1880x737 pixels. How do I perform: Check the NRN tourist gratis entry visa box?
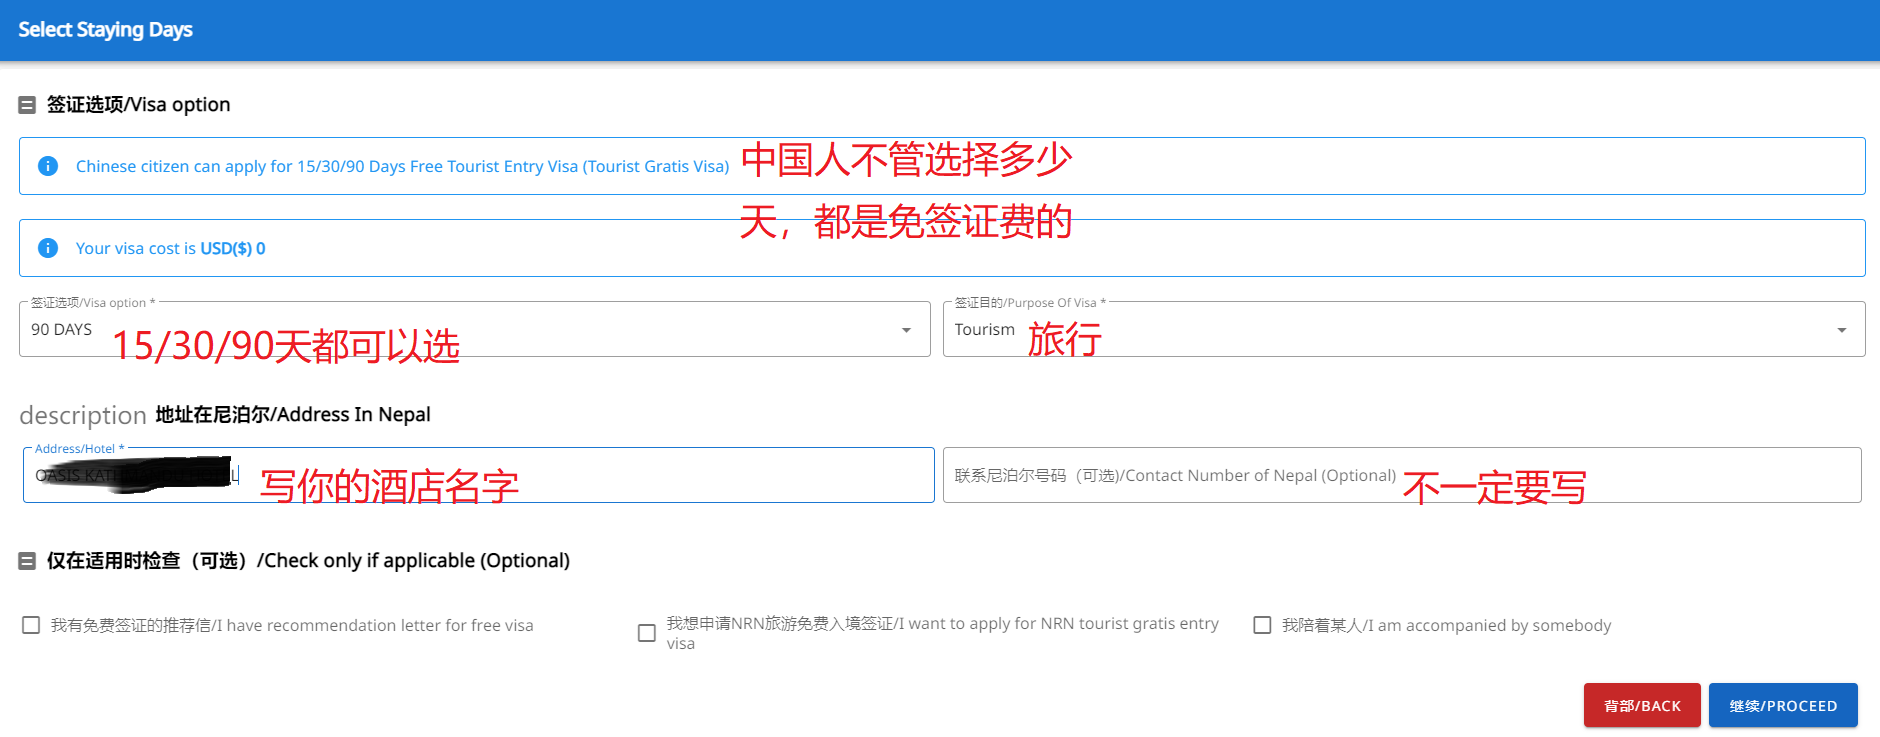(647, 633)
